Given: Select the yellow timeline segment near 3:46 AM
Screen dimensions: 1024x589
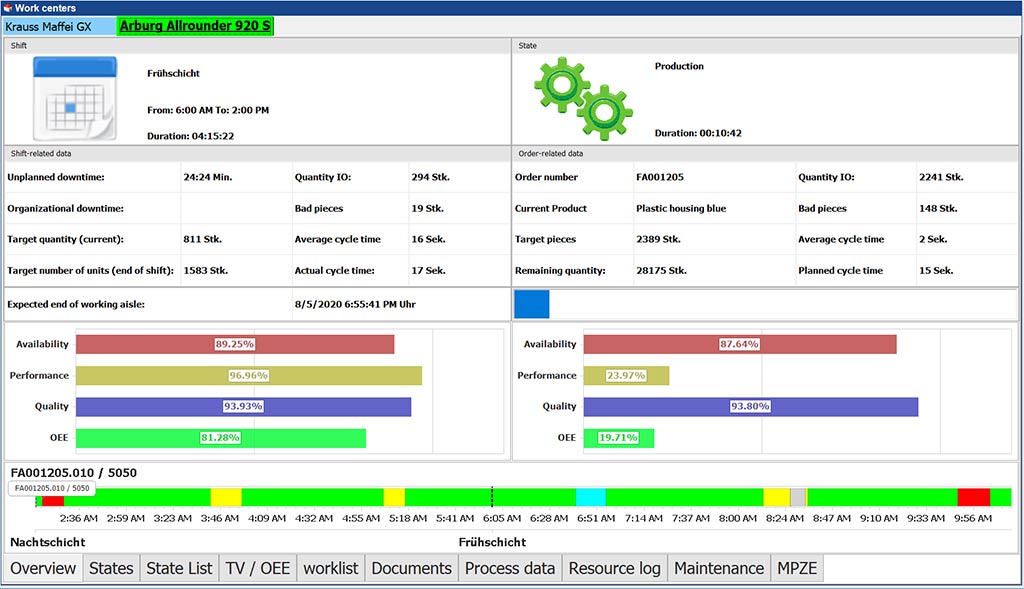Looking at the screenshot, I should pyautogui.click(x=226, y=497).
